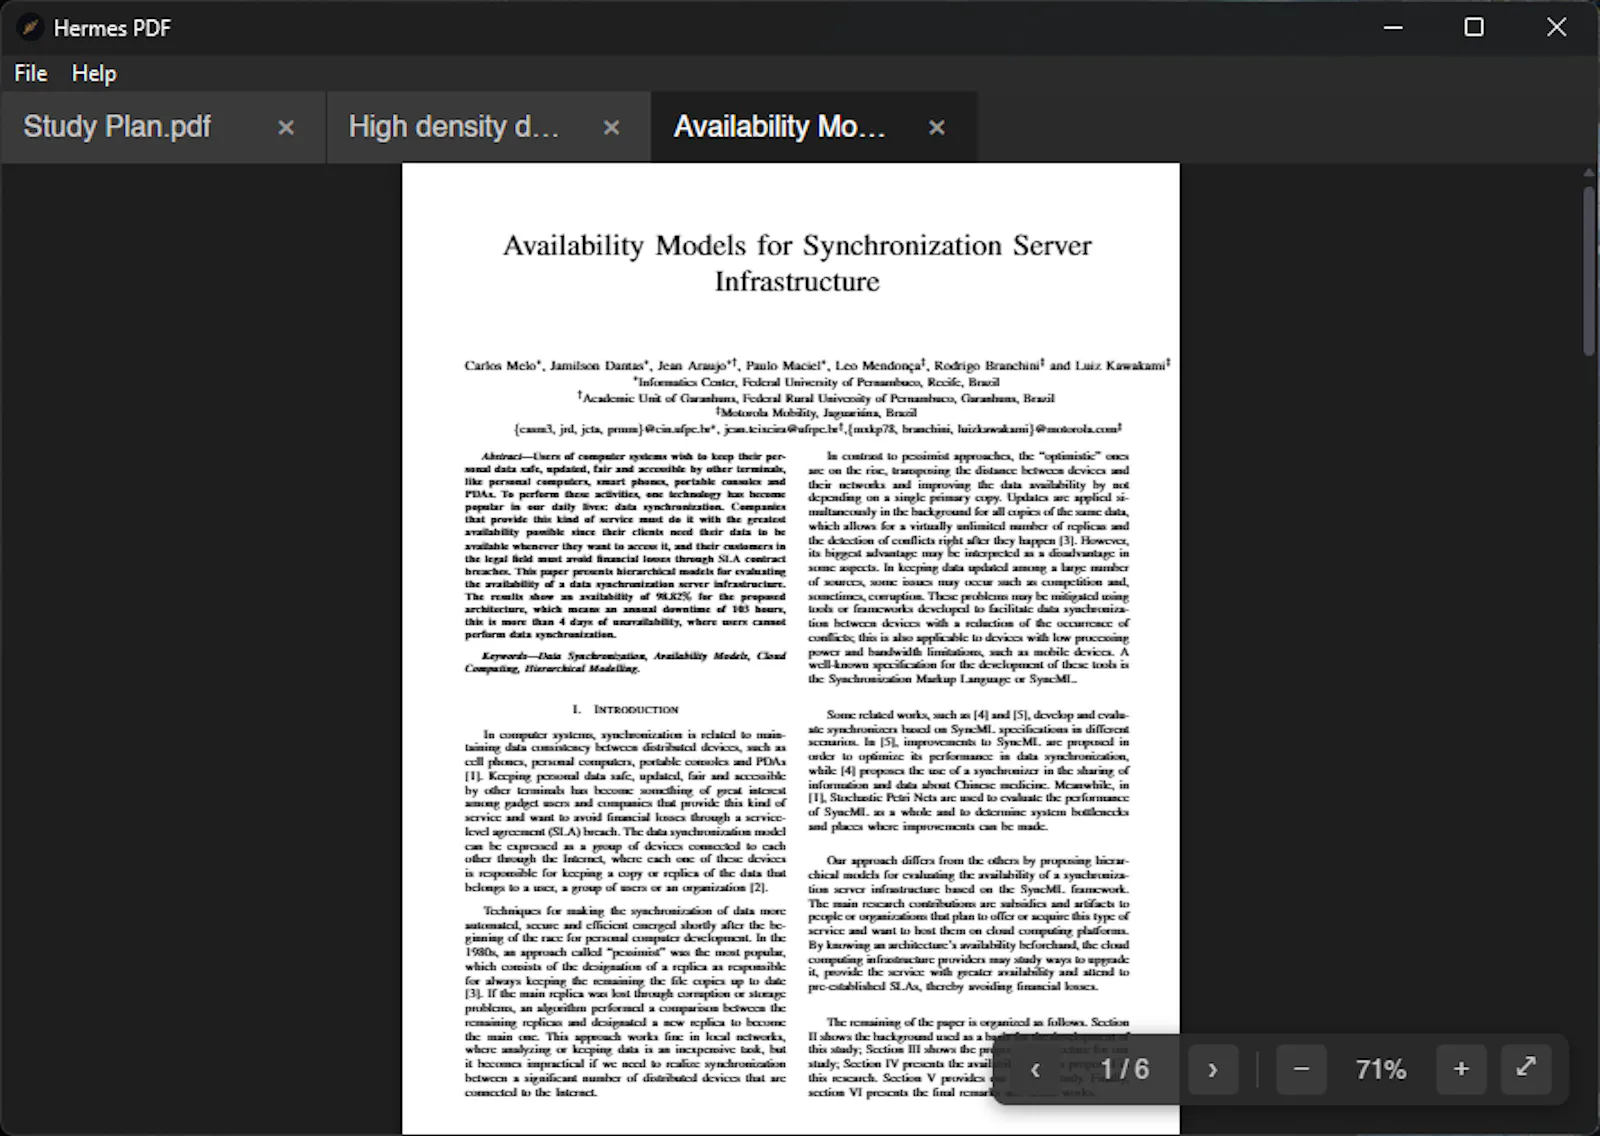The width and height of the screenshot is (1600, 1136).
Task: Click the paper title heading
Action: (797, 263)
